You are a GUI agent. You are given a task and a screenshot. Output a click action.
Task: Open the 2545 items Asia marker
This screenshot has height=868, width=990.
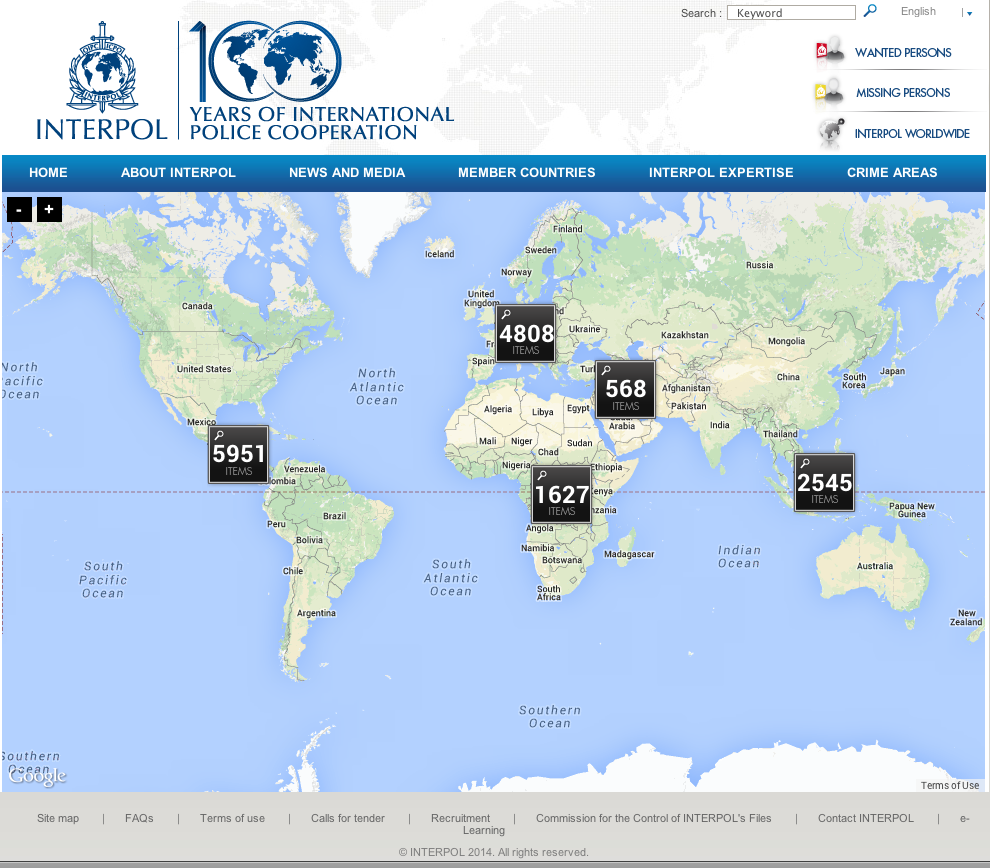pos(824,482)
